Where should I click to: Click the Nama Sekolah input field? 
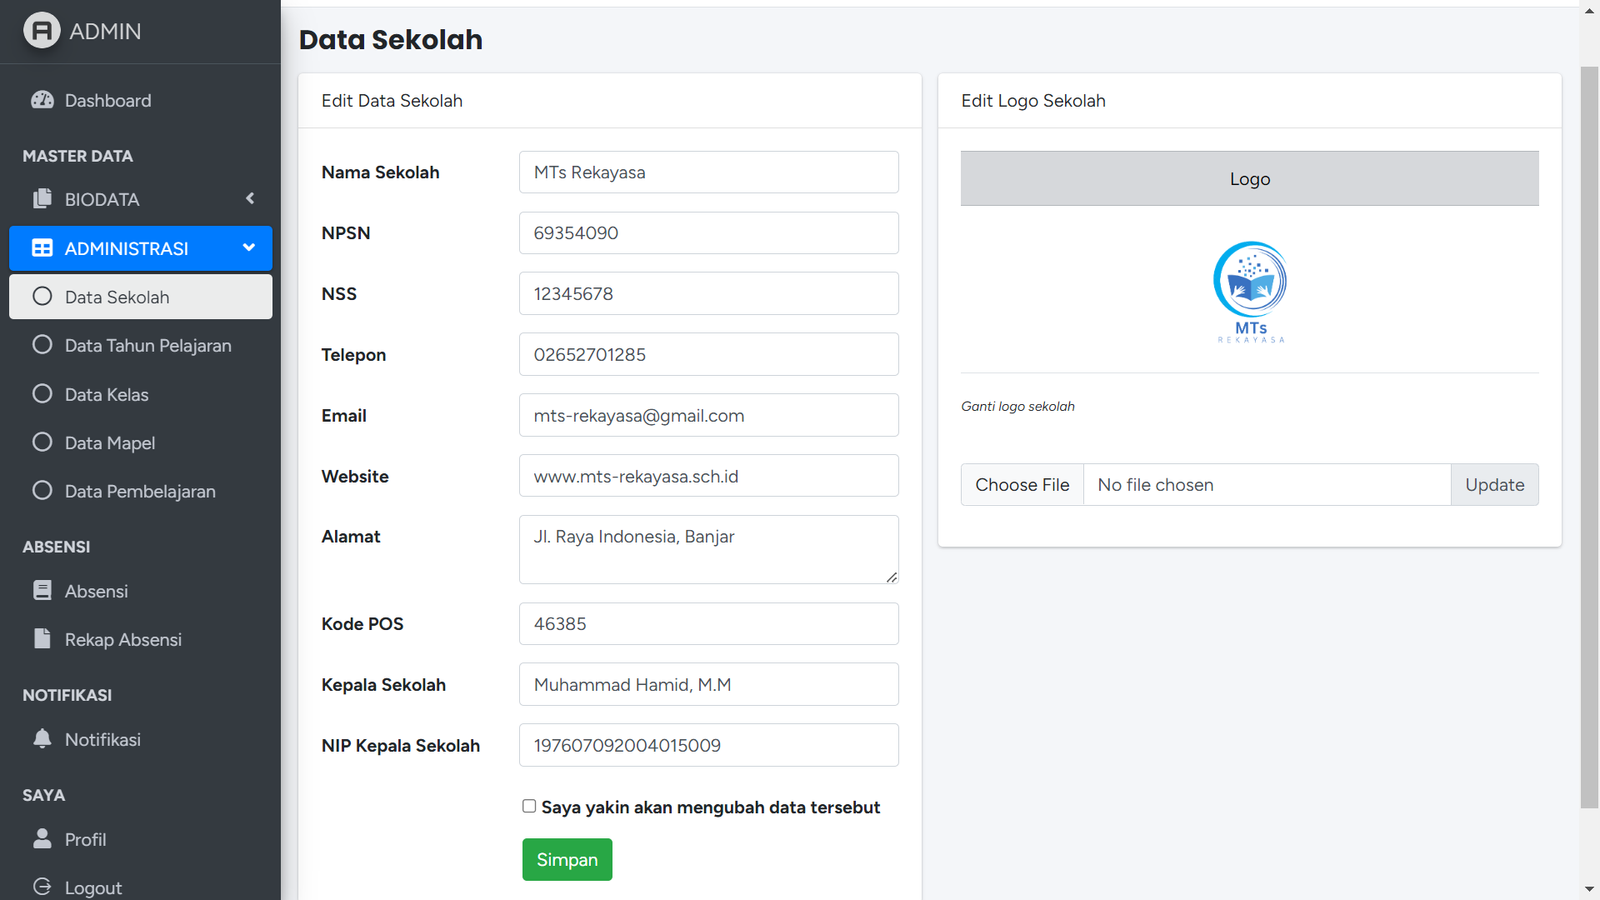[x=708, y=172]
